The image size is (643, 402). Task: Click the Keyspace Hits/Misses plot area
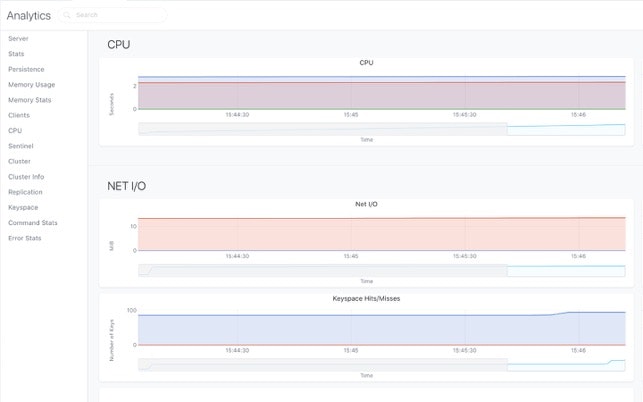pyautogui.click(x=382, y=328)
